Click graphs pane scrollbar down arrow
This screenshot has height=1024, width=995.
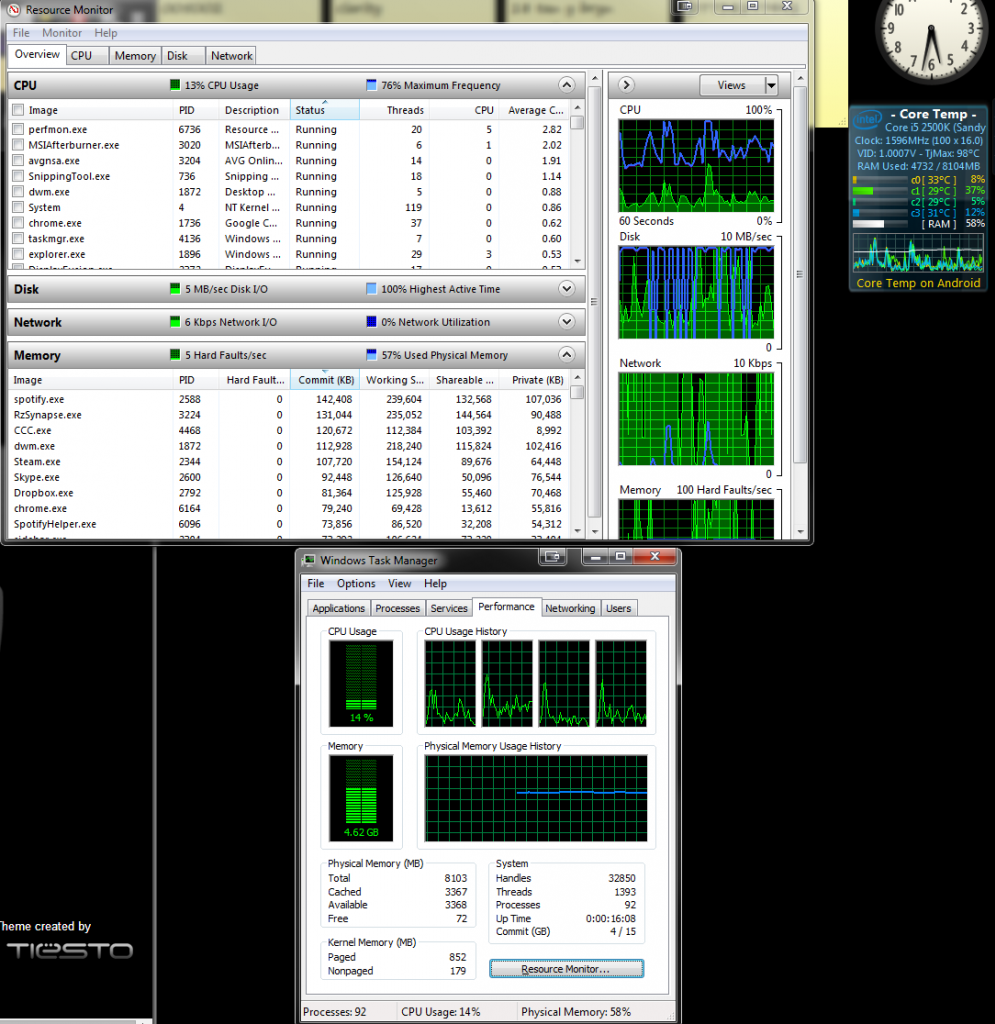(800, 532)
